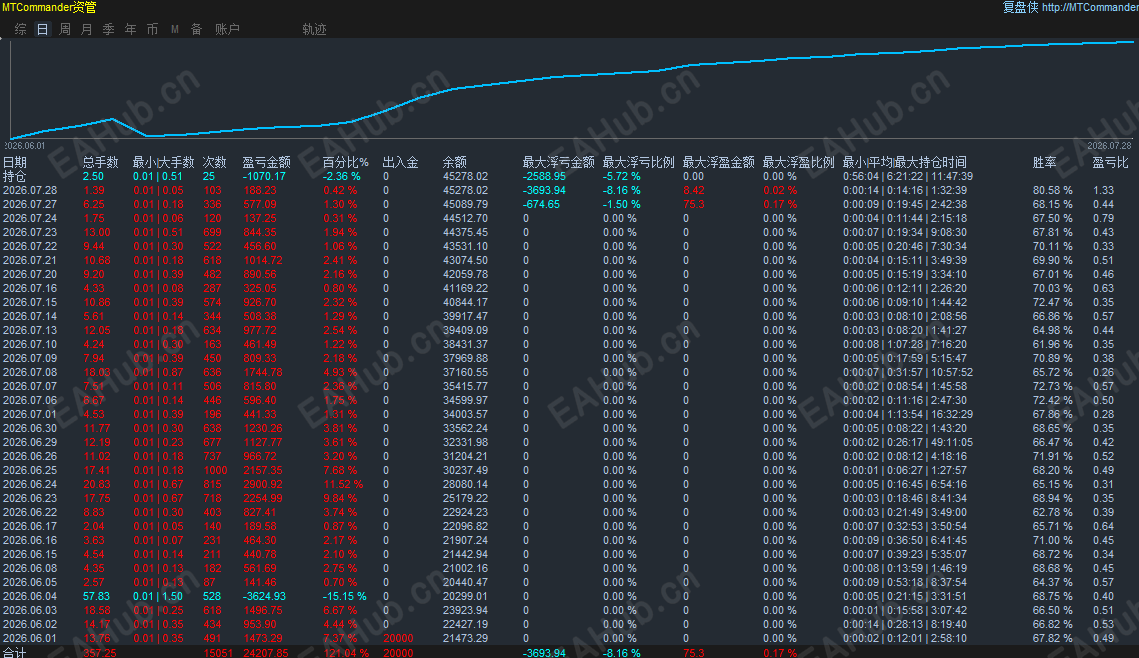Click the 21473.29 balance value
This screenshot has width=1139, height=658.
[x=466, y=638]
